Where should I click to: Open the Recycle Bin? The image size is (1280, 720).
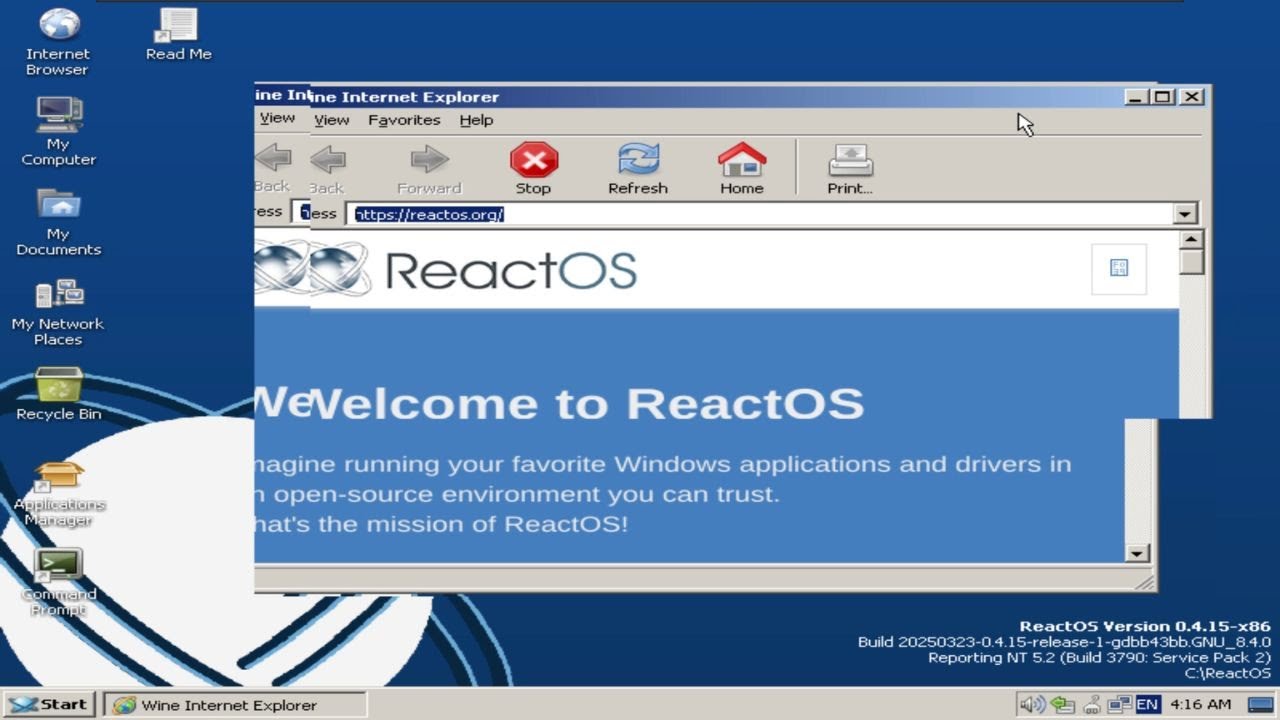tap(58, 393)
